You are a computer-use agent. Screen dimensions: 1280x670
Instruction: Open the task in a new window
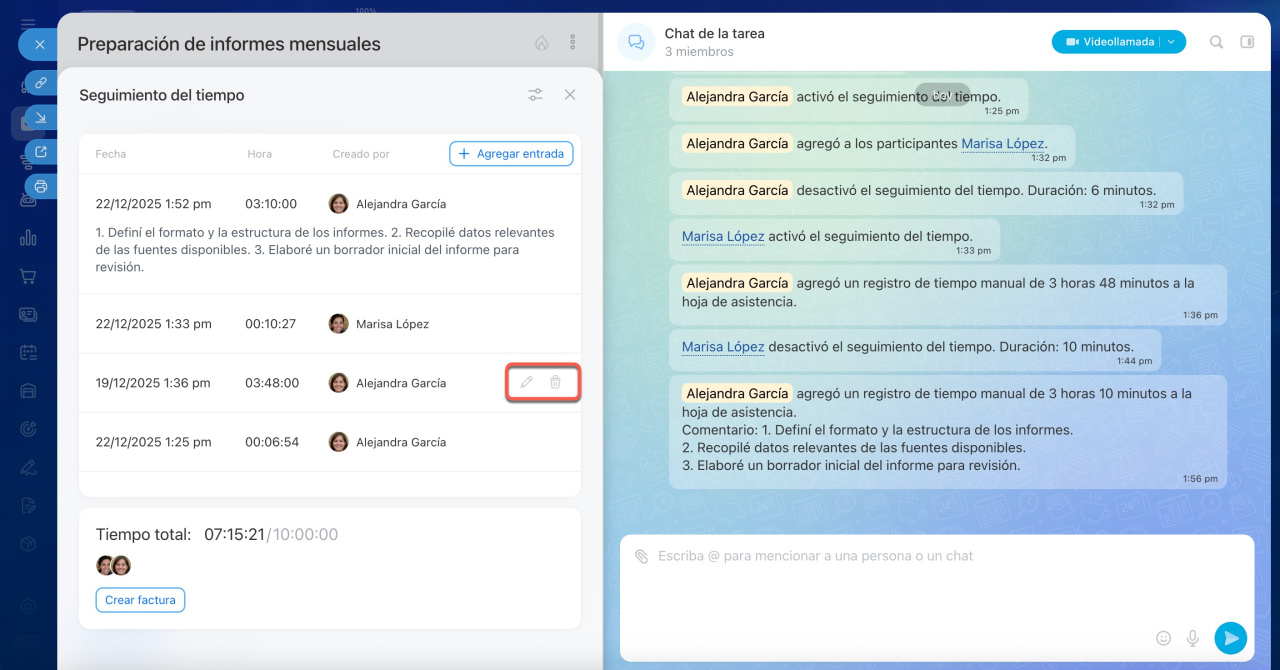tap(41, 152)
